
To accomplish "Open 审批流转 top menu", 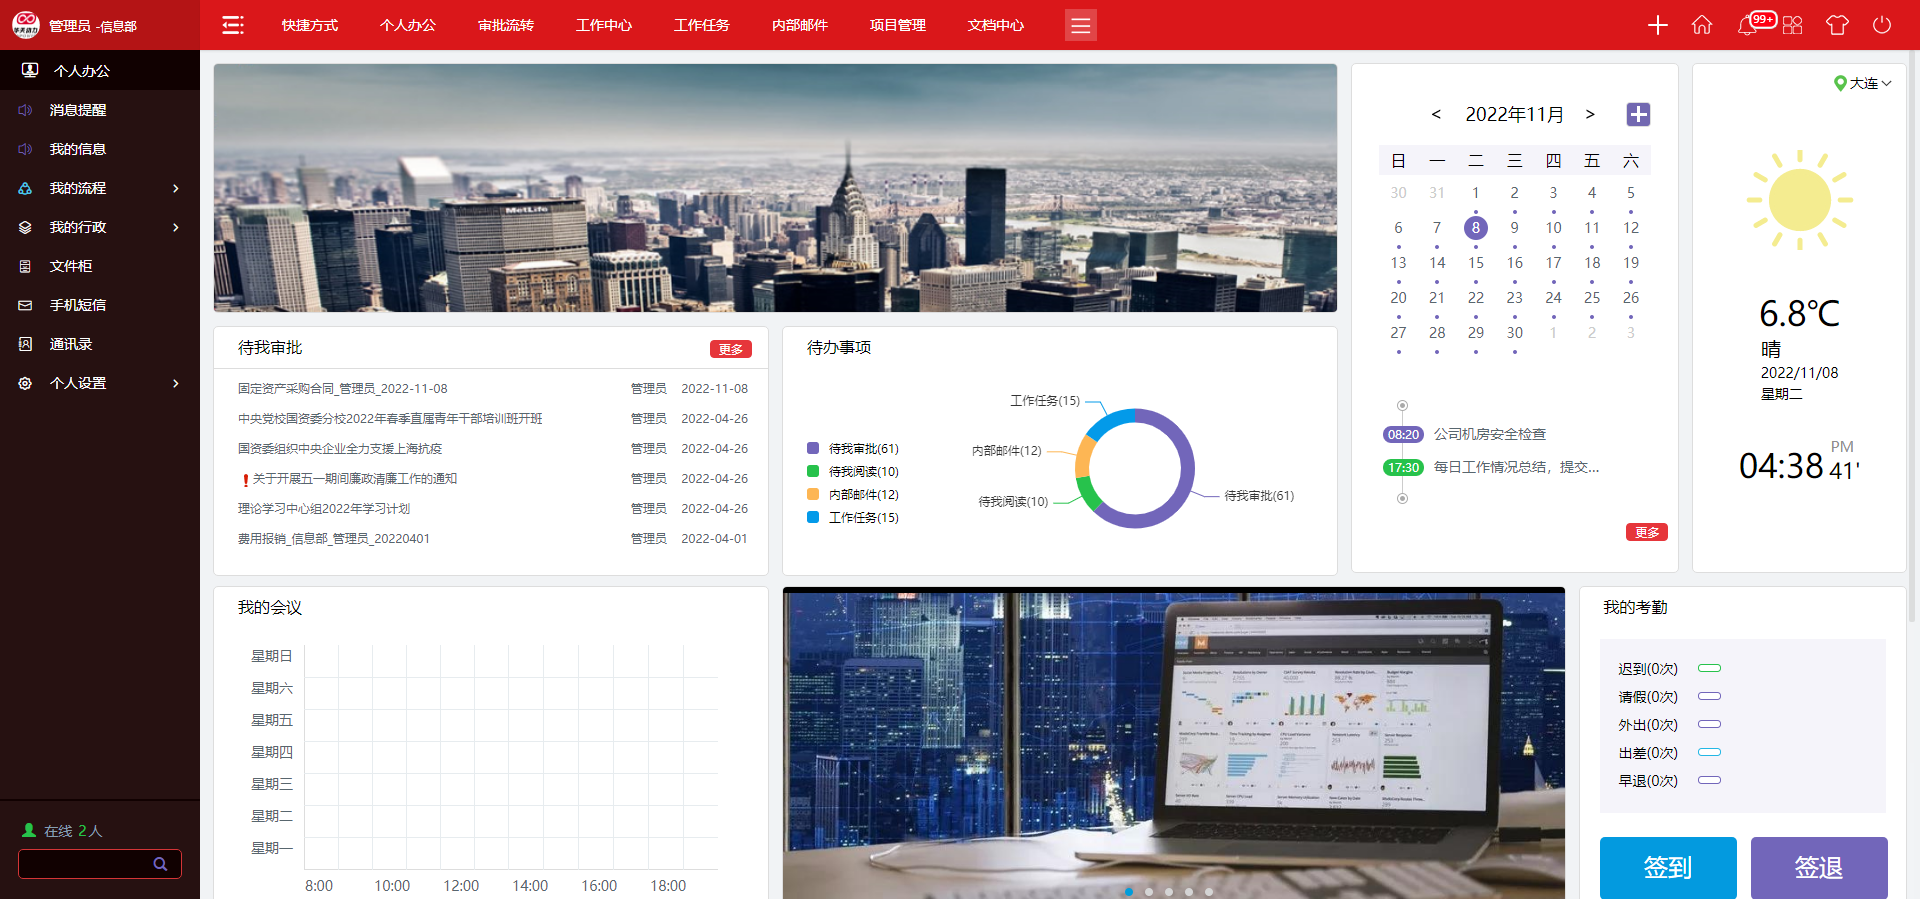I will tap(506, 25).
